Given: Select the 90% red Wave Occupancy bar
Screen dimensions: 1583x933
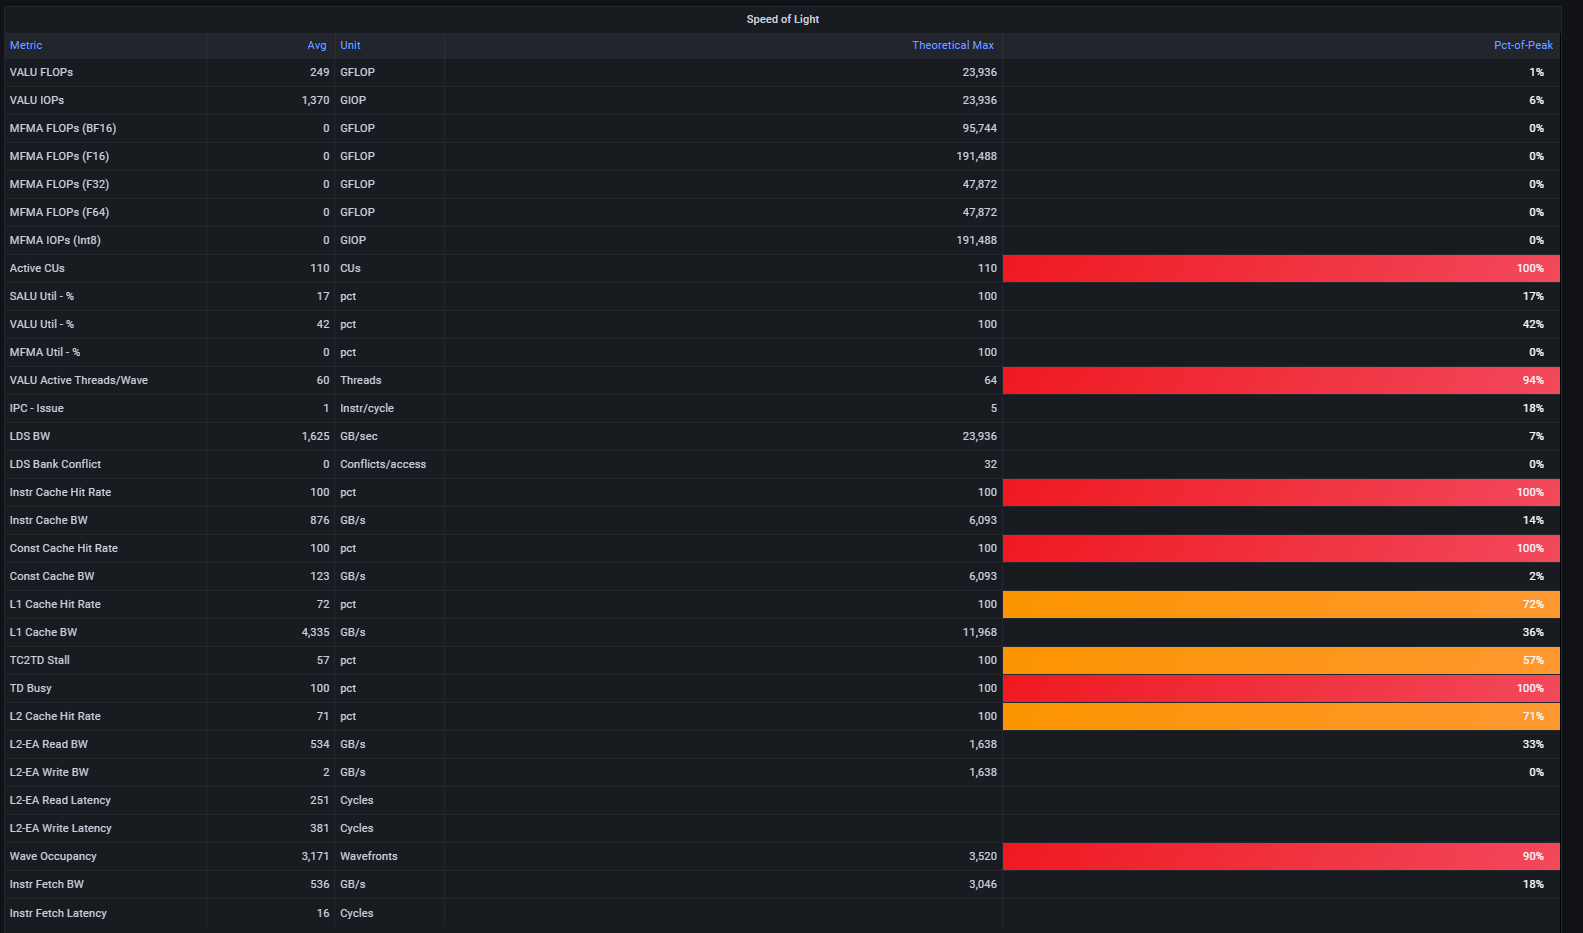Looking at the screenshot, I should pos(1281,856).
